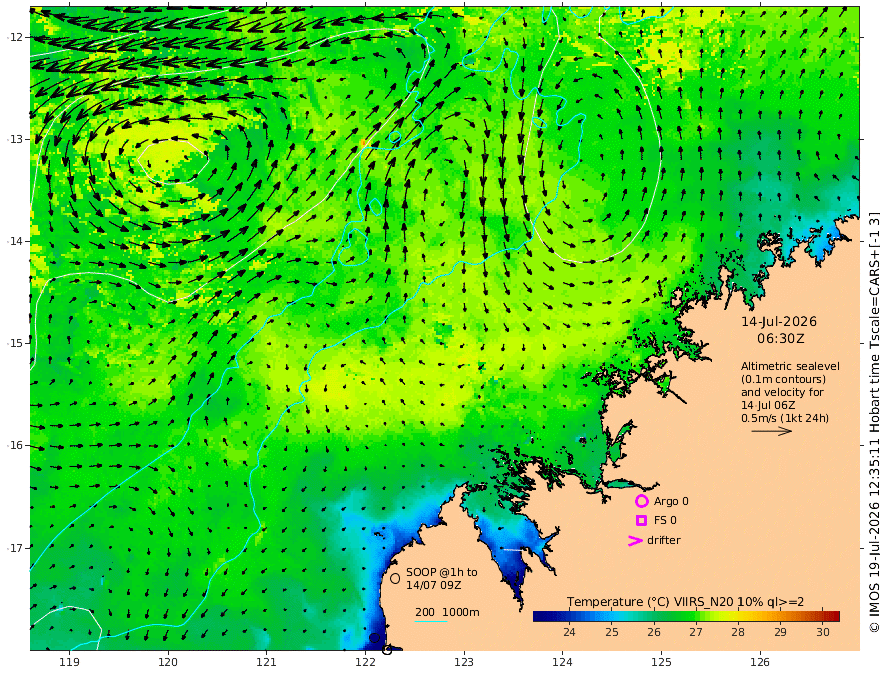
Task: Click longitude axis label 123
Action: coord(464,663)
